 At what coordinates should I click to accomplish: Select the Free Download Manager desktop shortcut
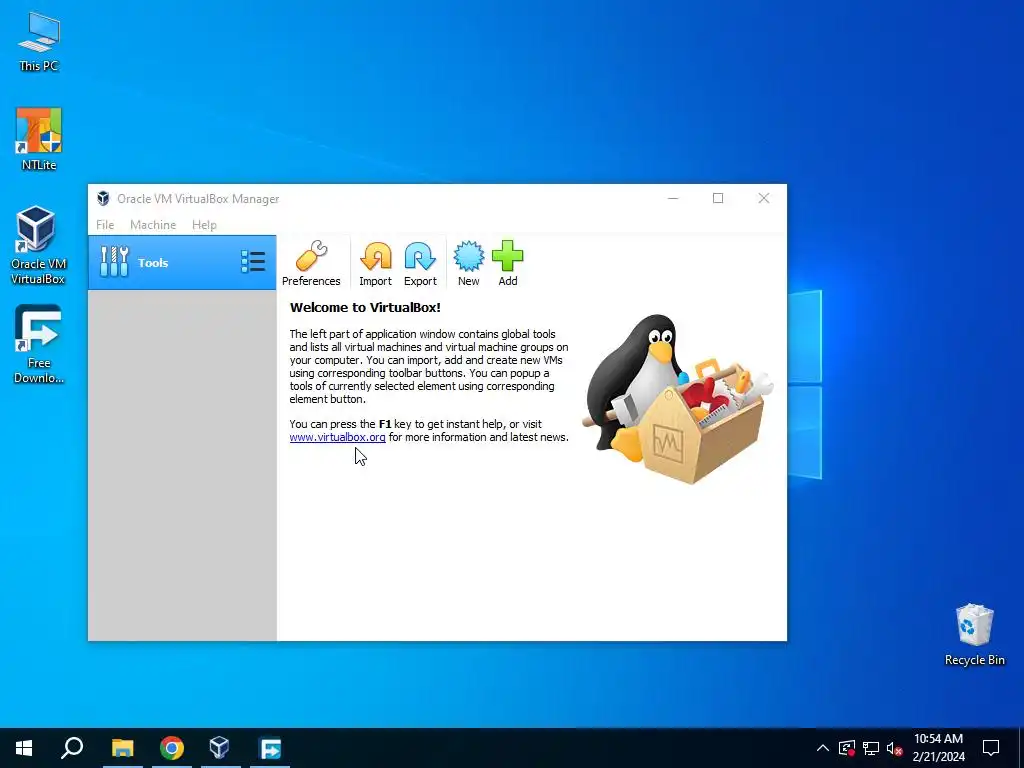39,344
